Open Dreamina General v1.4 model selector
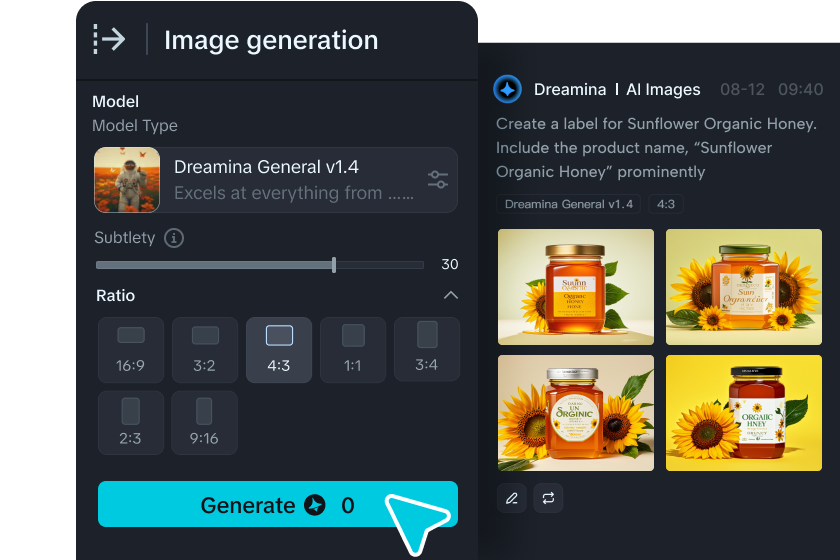840x560 pixels. click(x=275, y=180)
